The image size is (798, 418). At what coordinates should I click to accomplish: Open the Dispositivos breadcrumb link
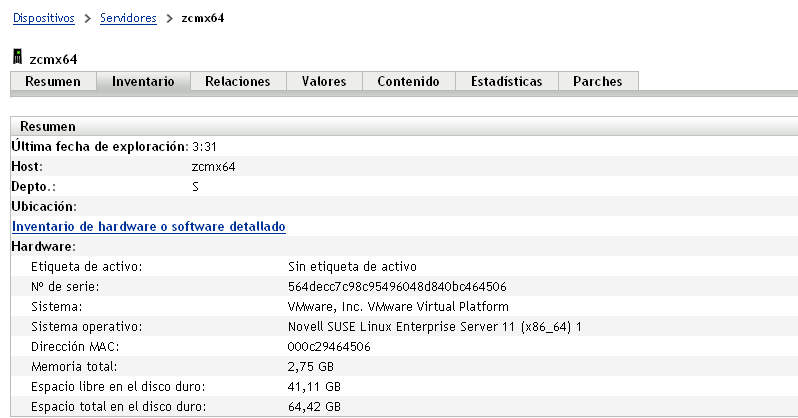point(43,18)
